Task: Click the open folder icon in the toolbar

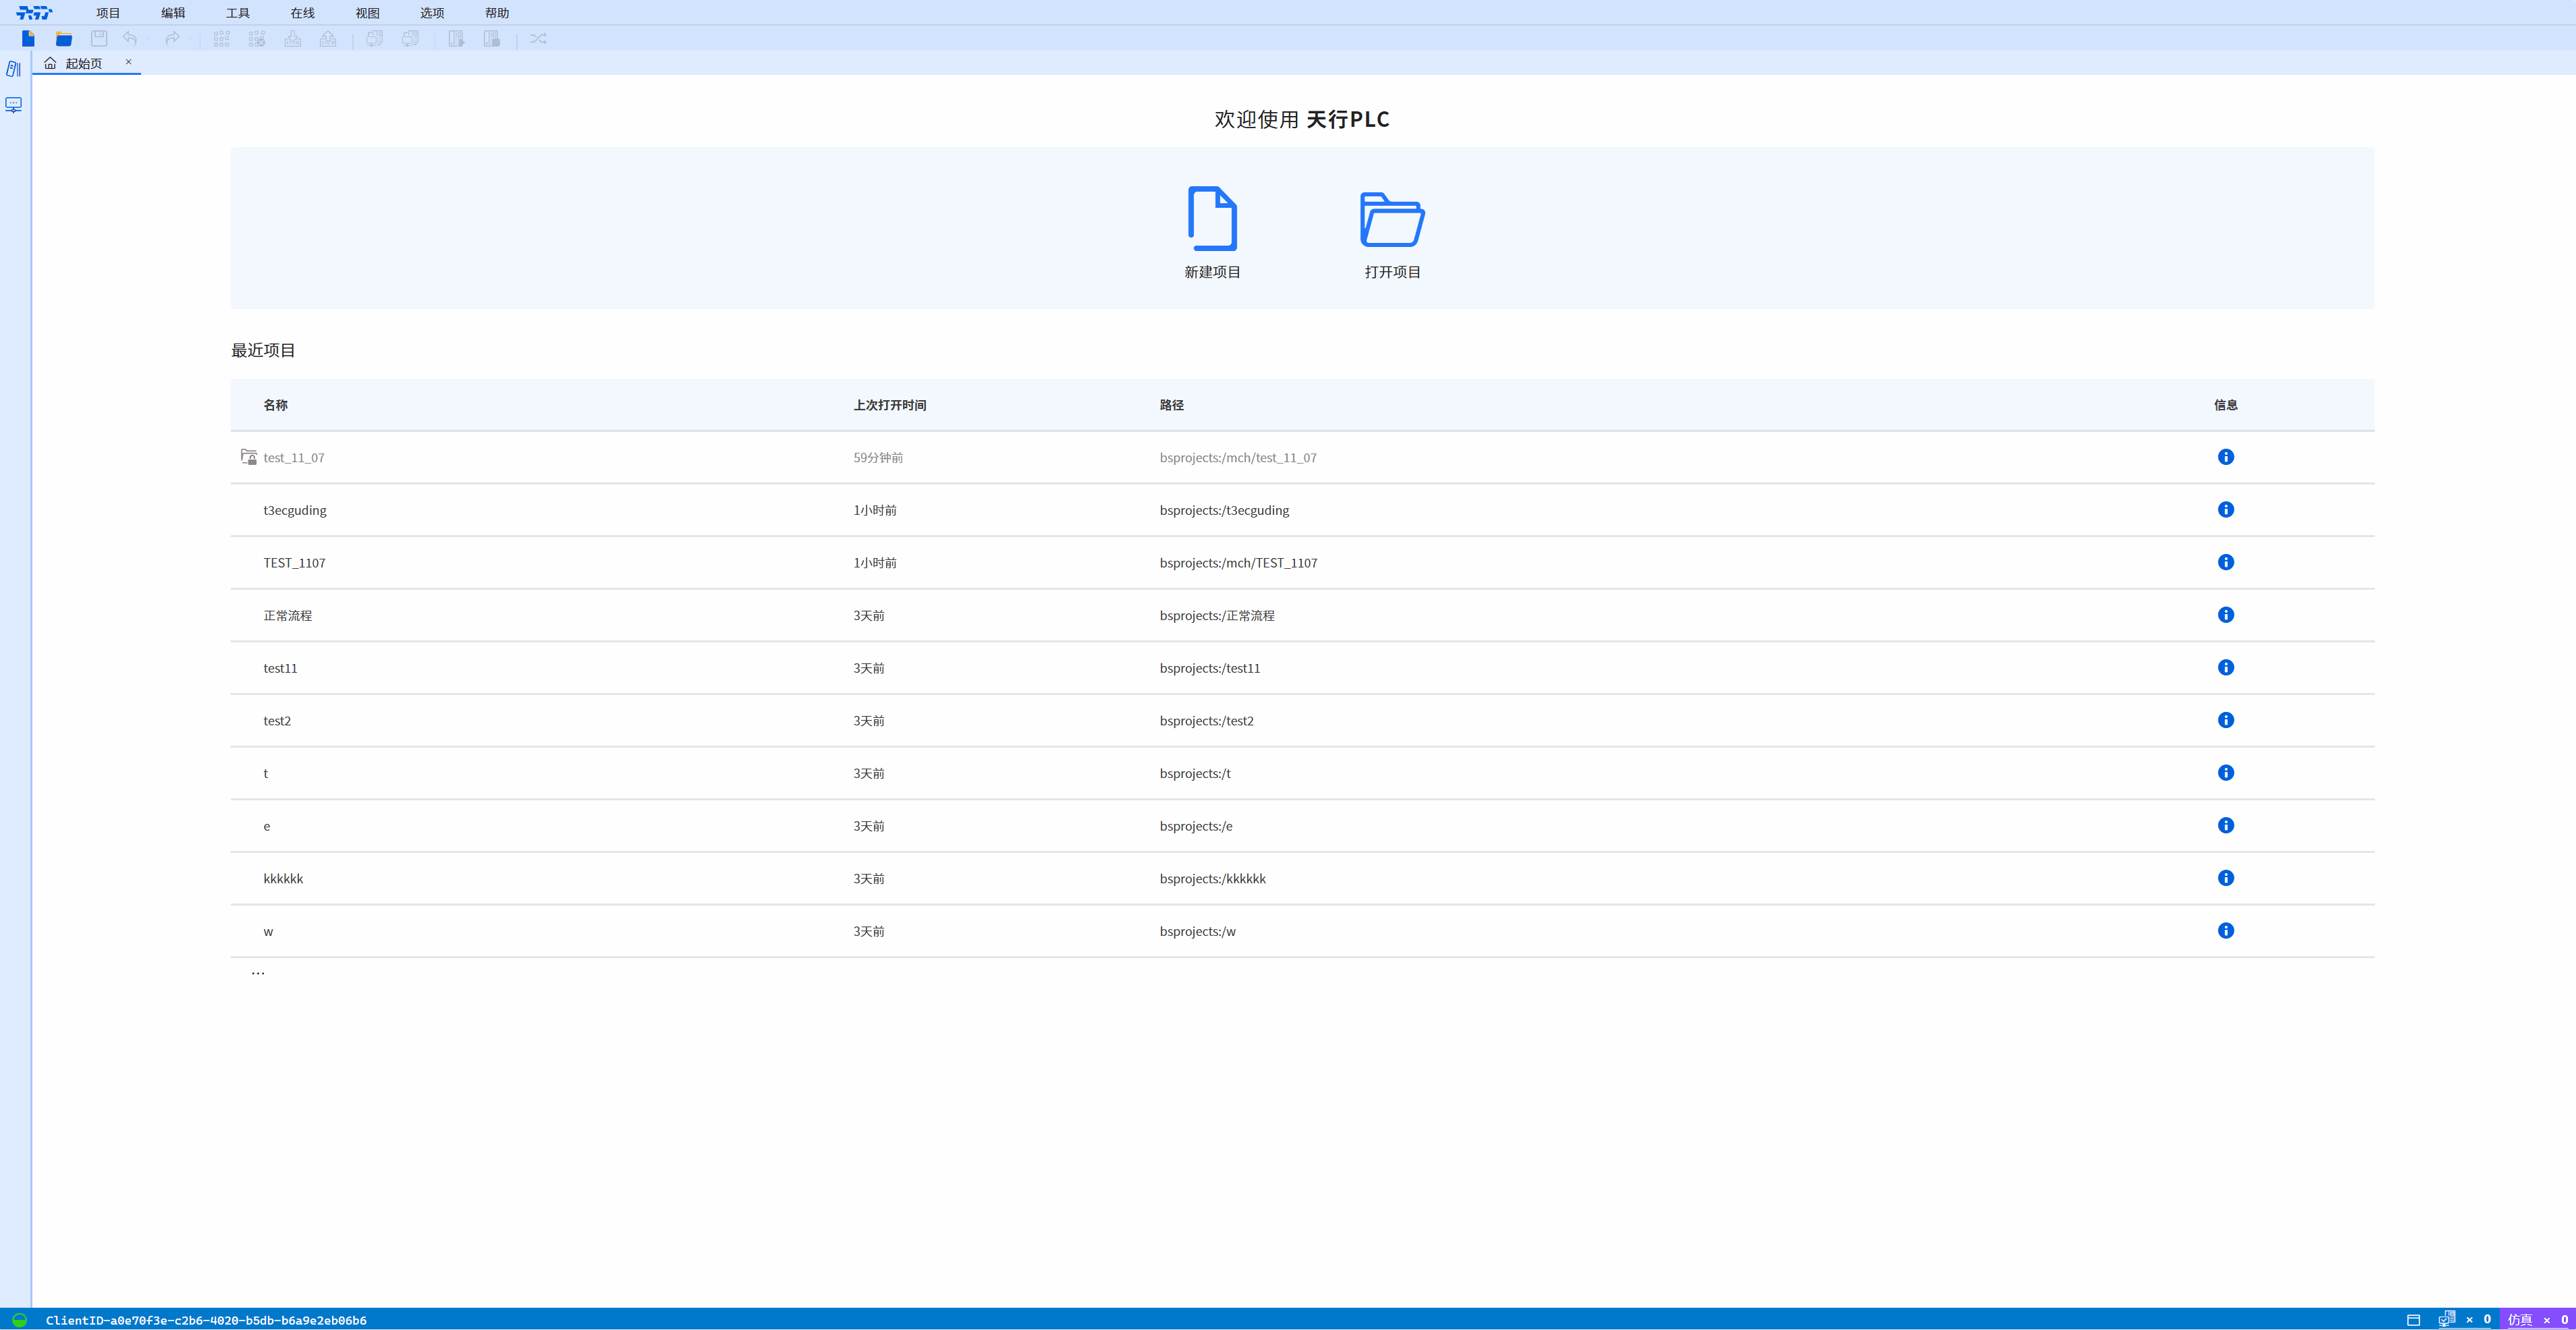Action: (x=64, y=39)
